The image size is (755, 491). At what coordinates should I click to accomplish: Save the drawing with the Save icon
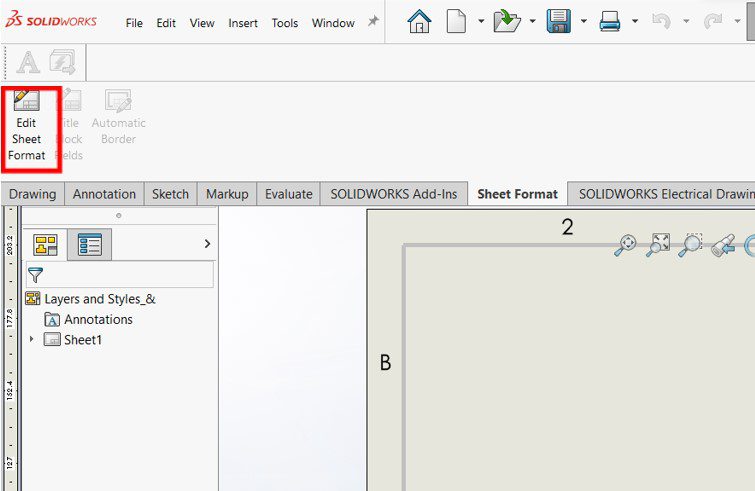pos(559,22)
